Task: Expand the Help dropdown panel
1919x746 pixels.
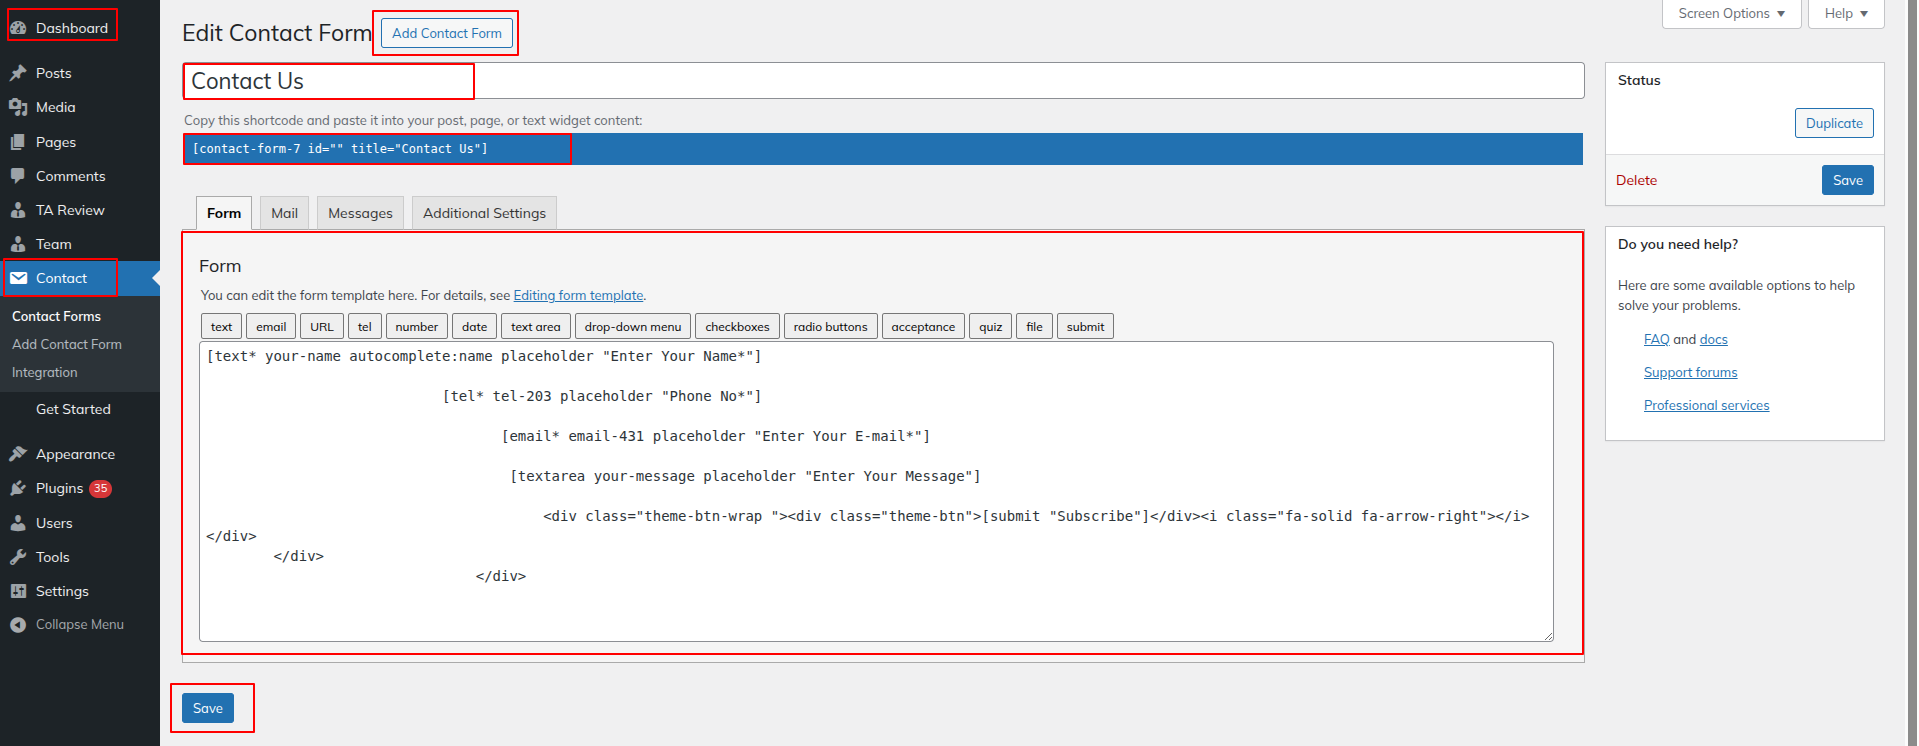Action: [x=1845, y=14]
